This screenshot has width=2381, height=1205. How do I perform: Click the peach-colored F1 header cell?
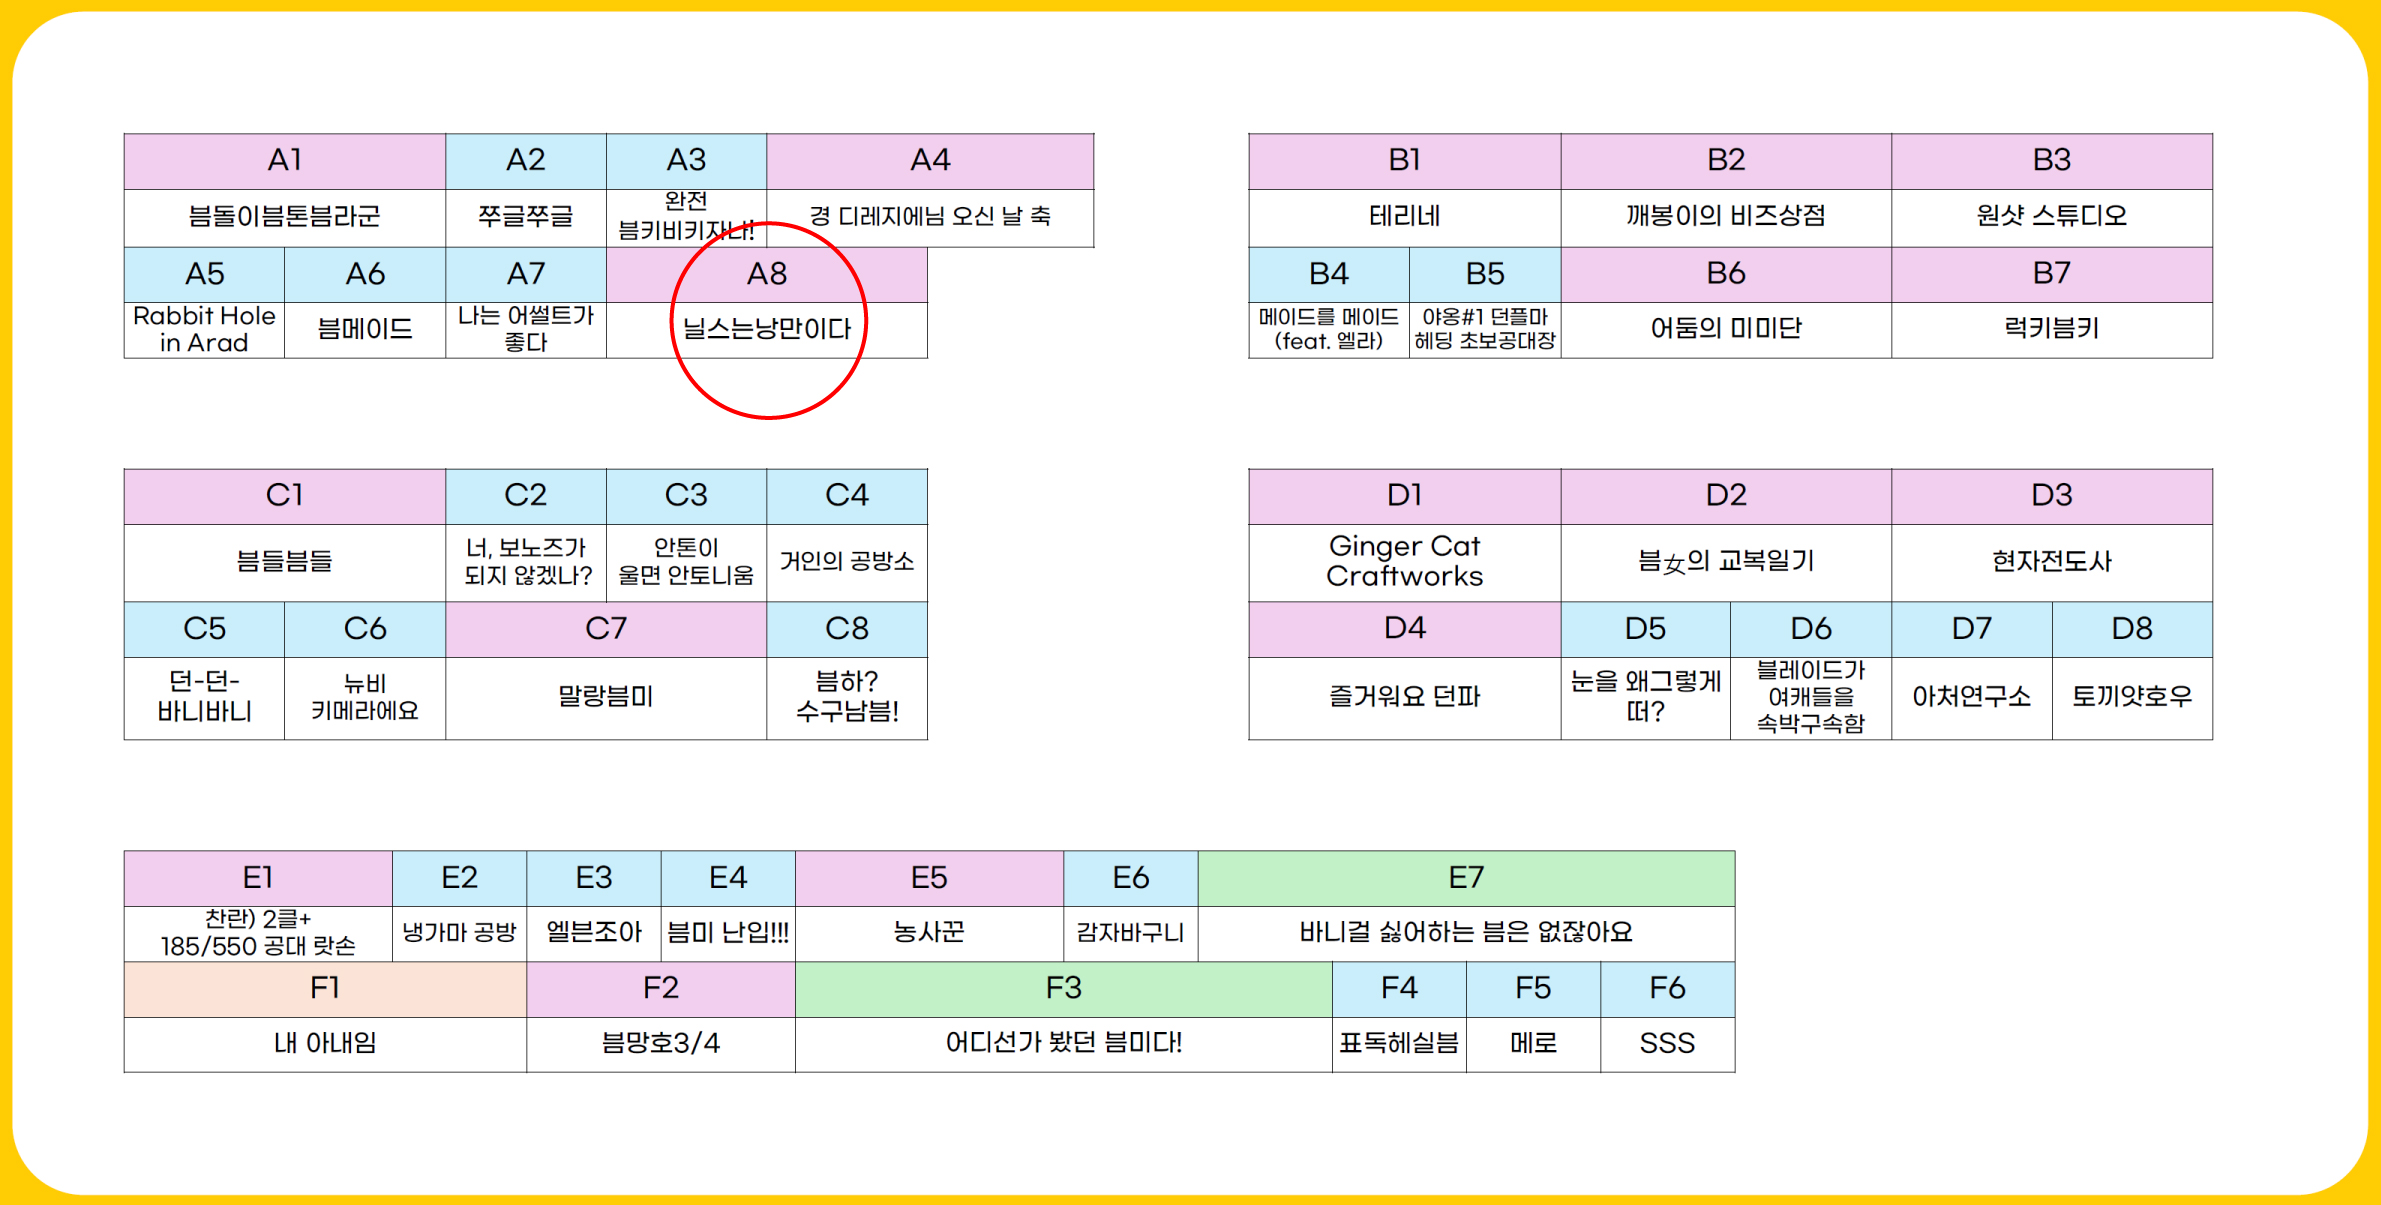[324, 988]
